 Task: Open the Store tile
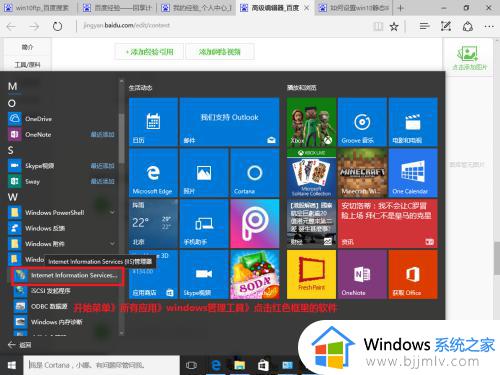point(153,275)
